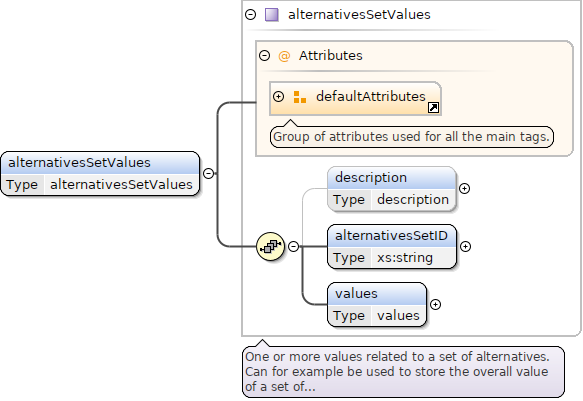Collapse the root alternativesSetValues element
The height and width of the screenshot is (401, 583).
[209, 173]
